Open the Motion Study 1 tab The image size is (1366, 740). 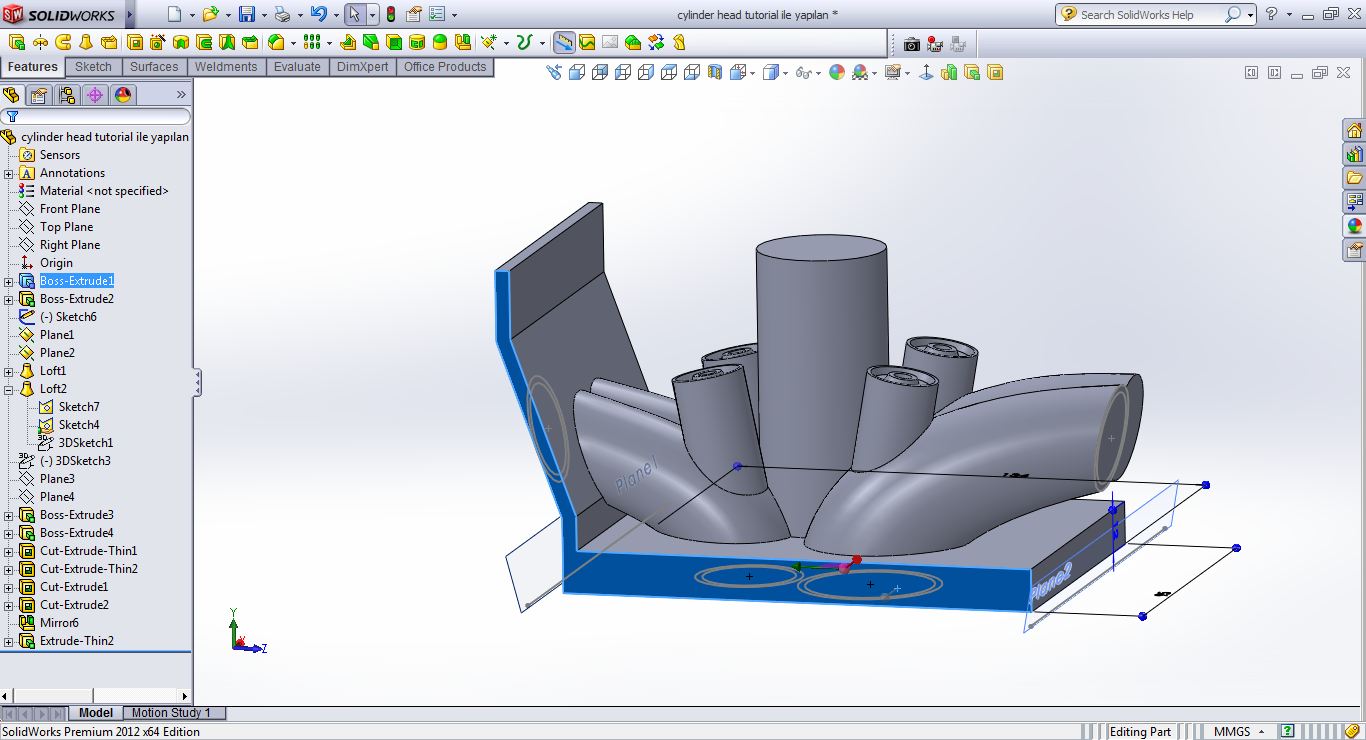[x=171, y=713]
